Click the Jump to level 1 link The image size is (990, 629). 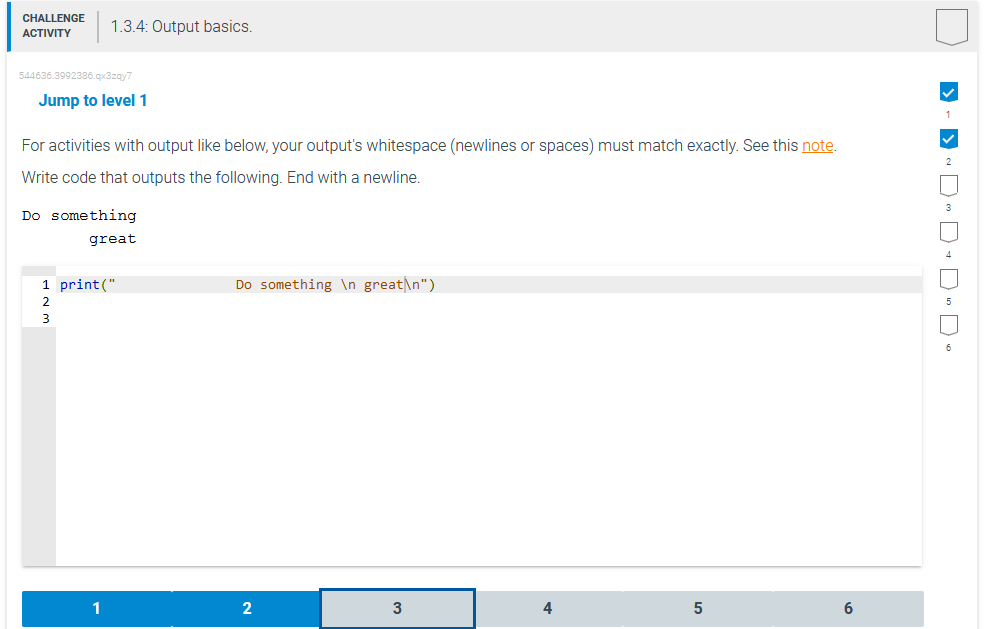pyautogui.click(x=93, y=100)
